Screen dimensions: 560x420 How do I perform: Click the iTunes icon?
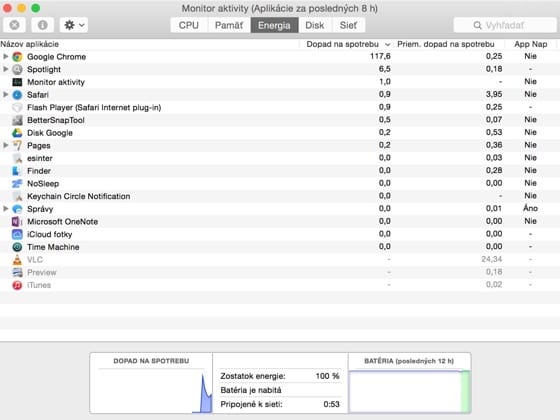(17, 285)
